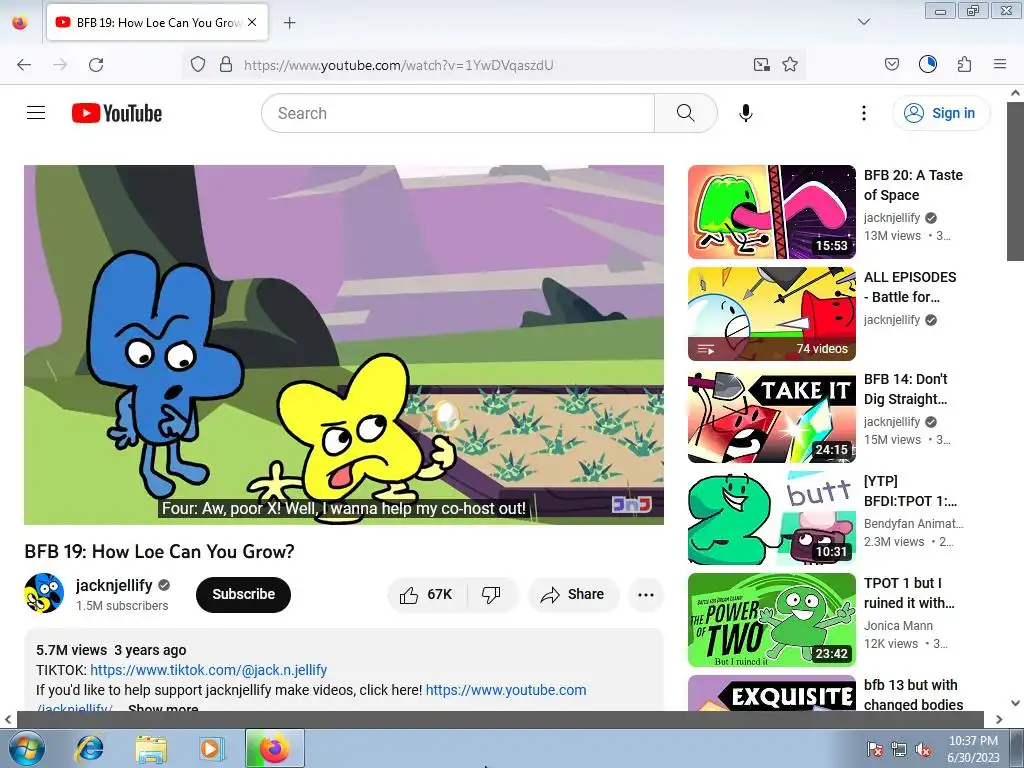Viewport: 1024px width, 768px height.
Task: Open jacknjellify channel avatar
Action: point(44,594)
